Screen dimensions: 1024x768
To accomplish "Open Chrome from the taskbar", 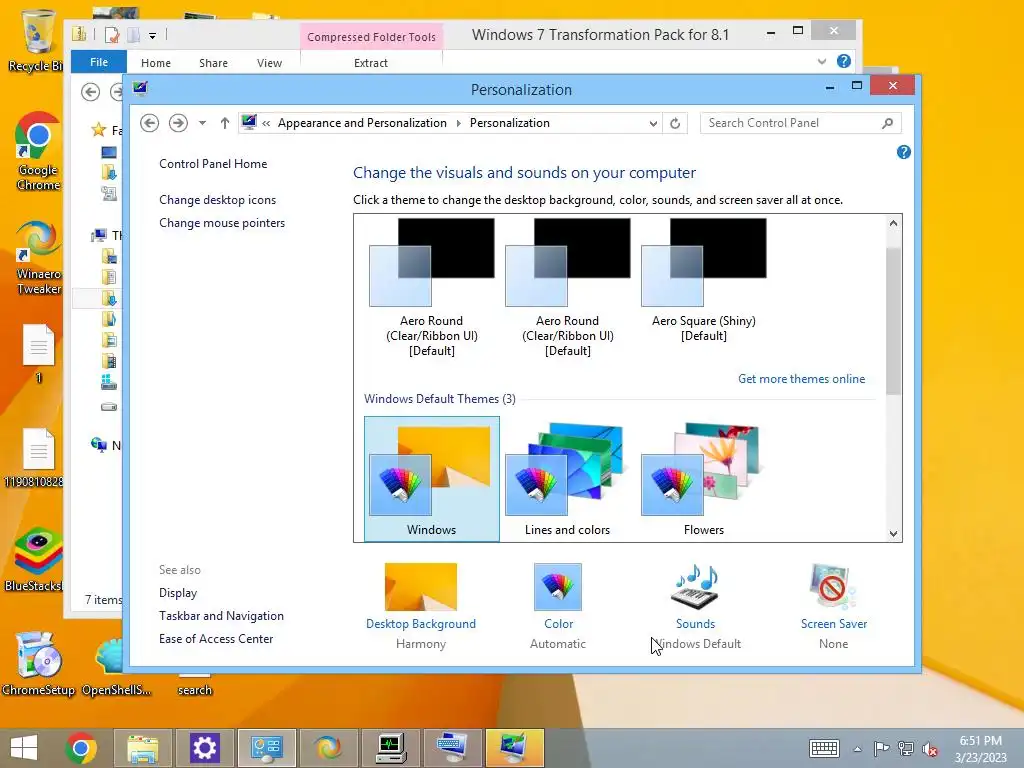I will coord(81,748).
